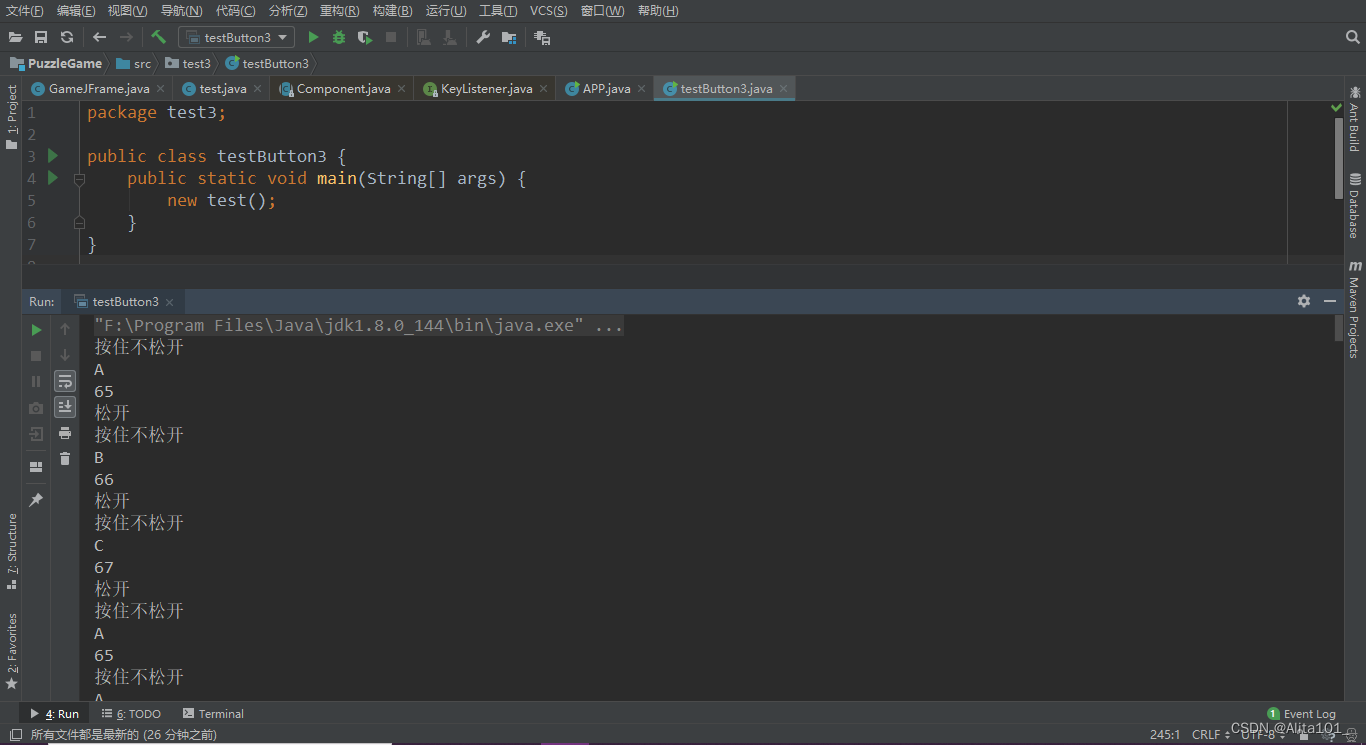Toggle tool window bars in status corner
1366x745 pixels.
(15, 735)
